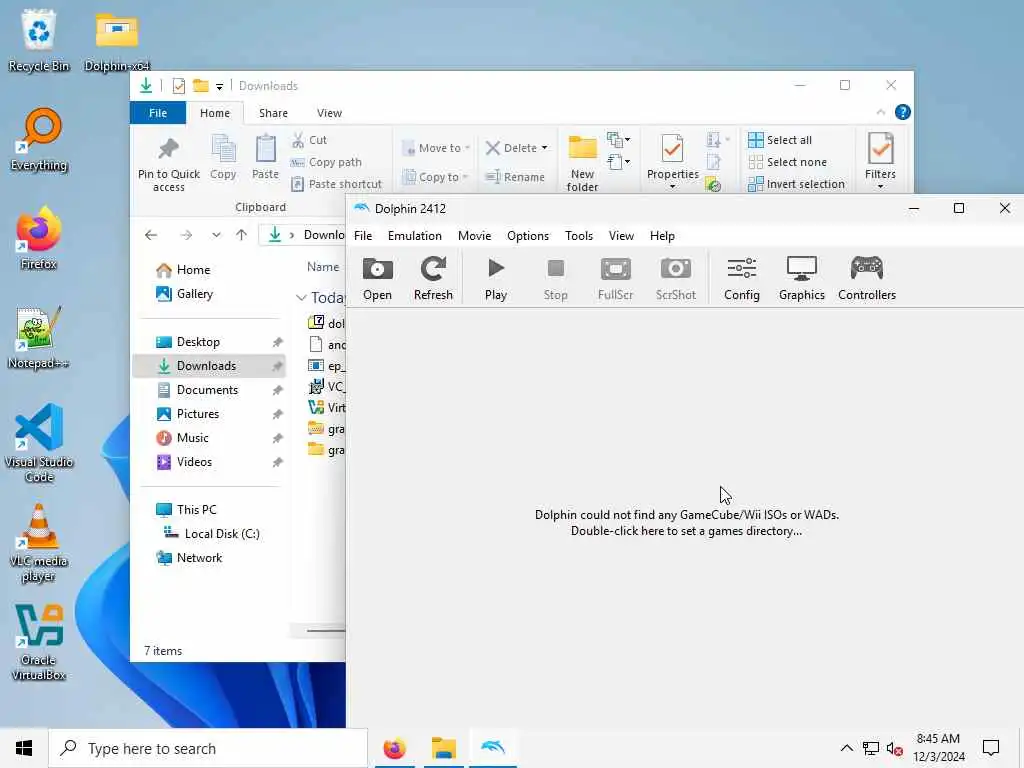Open the Help menu in Dolphin
The image size is (1024, 768).
point(662,236)
